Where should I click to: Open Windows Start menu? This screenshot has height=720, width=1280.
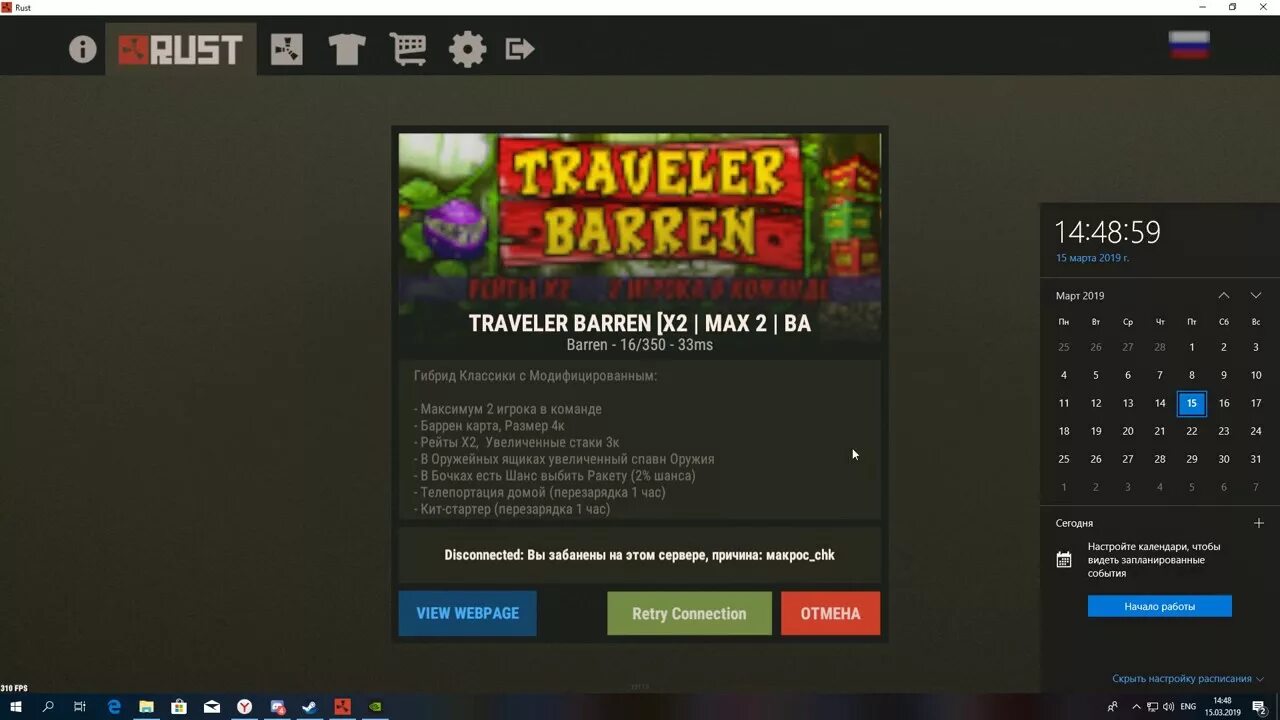(15, 707)
